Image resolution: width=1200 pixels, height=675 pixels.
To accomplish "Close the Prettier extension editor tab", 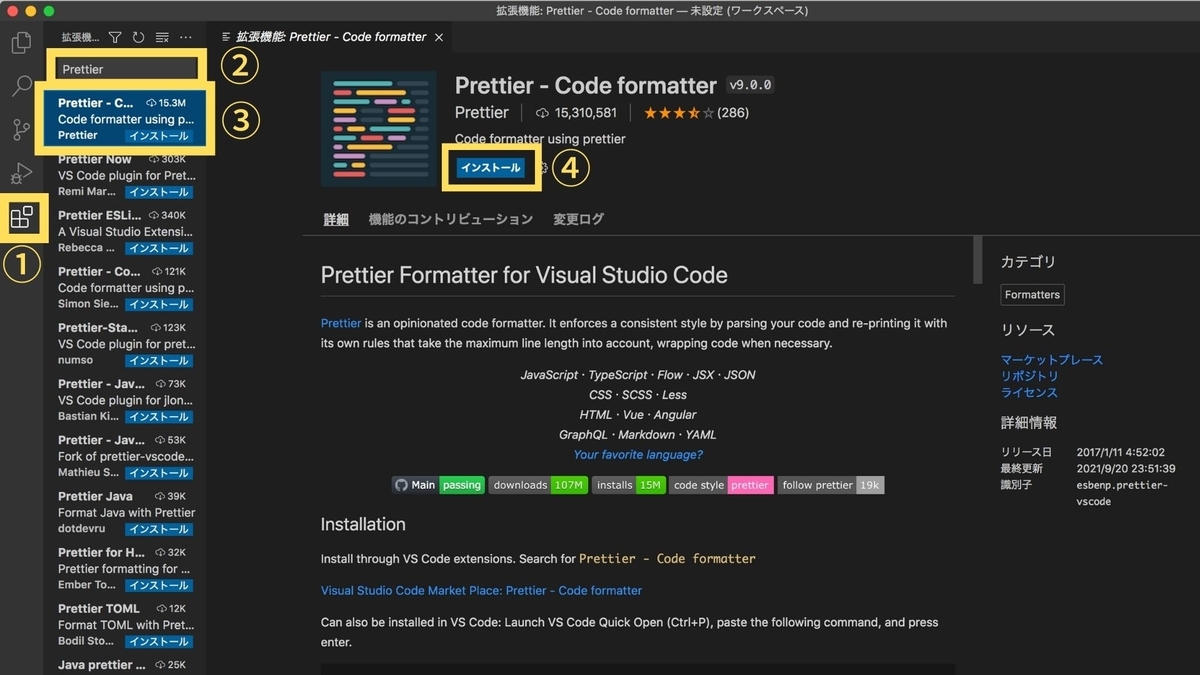I will pyautogui.click(x=438, y=37).
